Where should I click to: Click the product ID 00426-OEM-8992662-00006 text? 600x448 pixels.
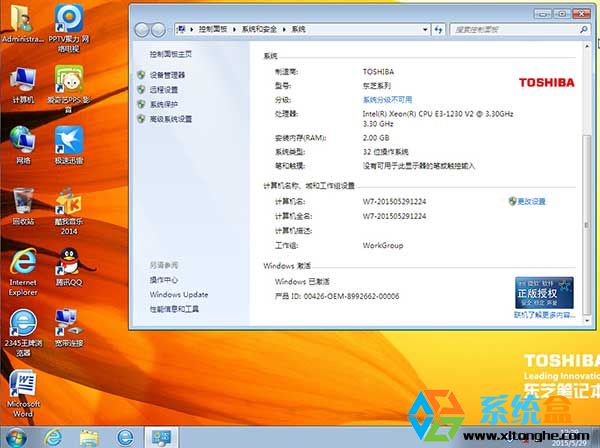coord(351,296)
